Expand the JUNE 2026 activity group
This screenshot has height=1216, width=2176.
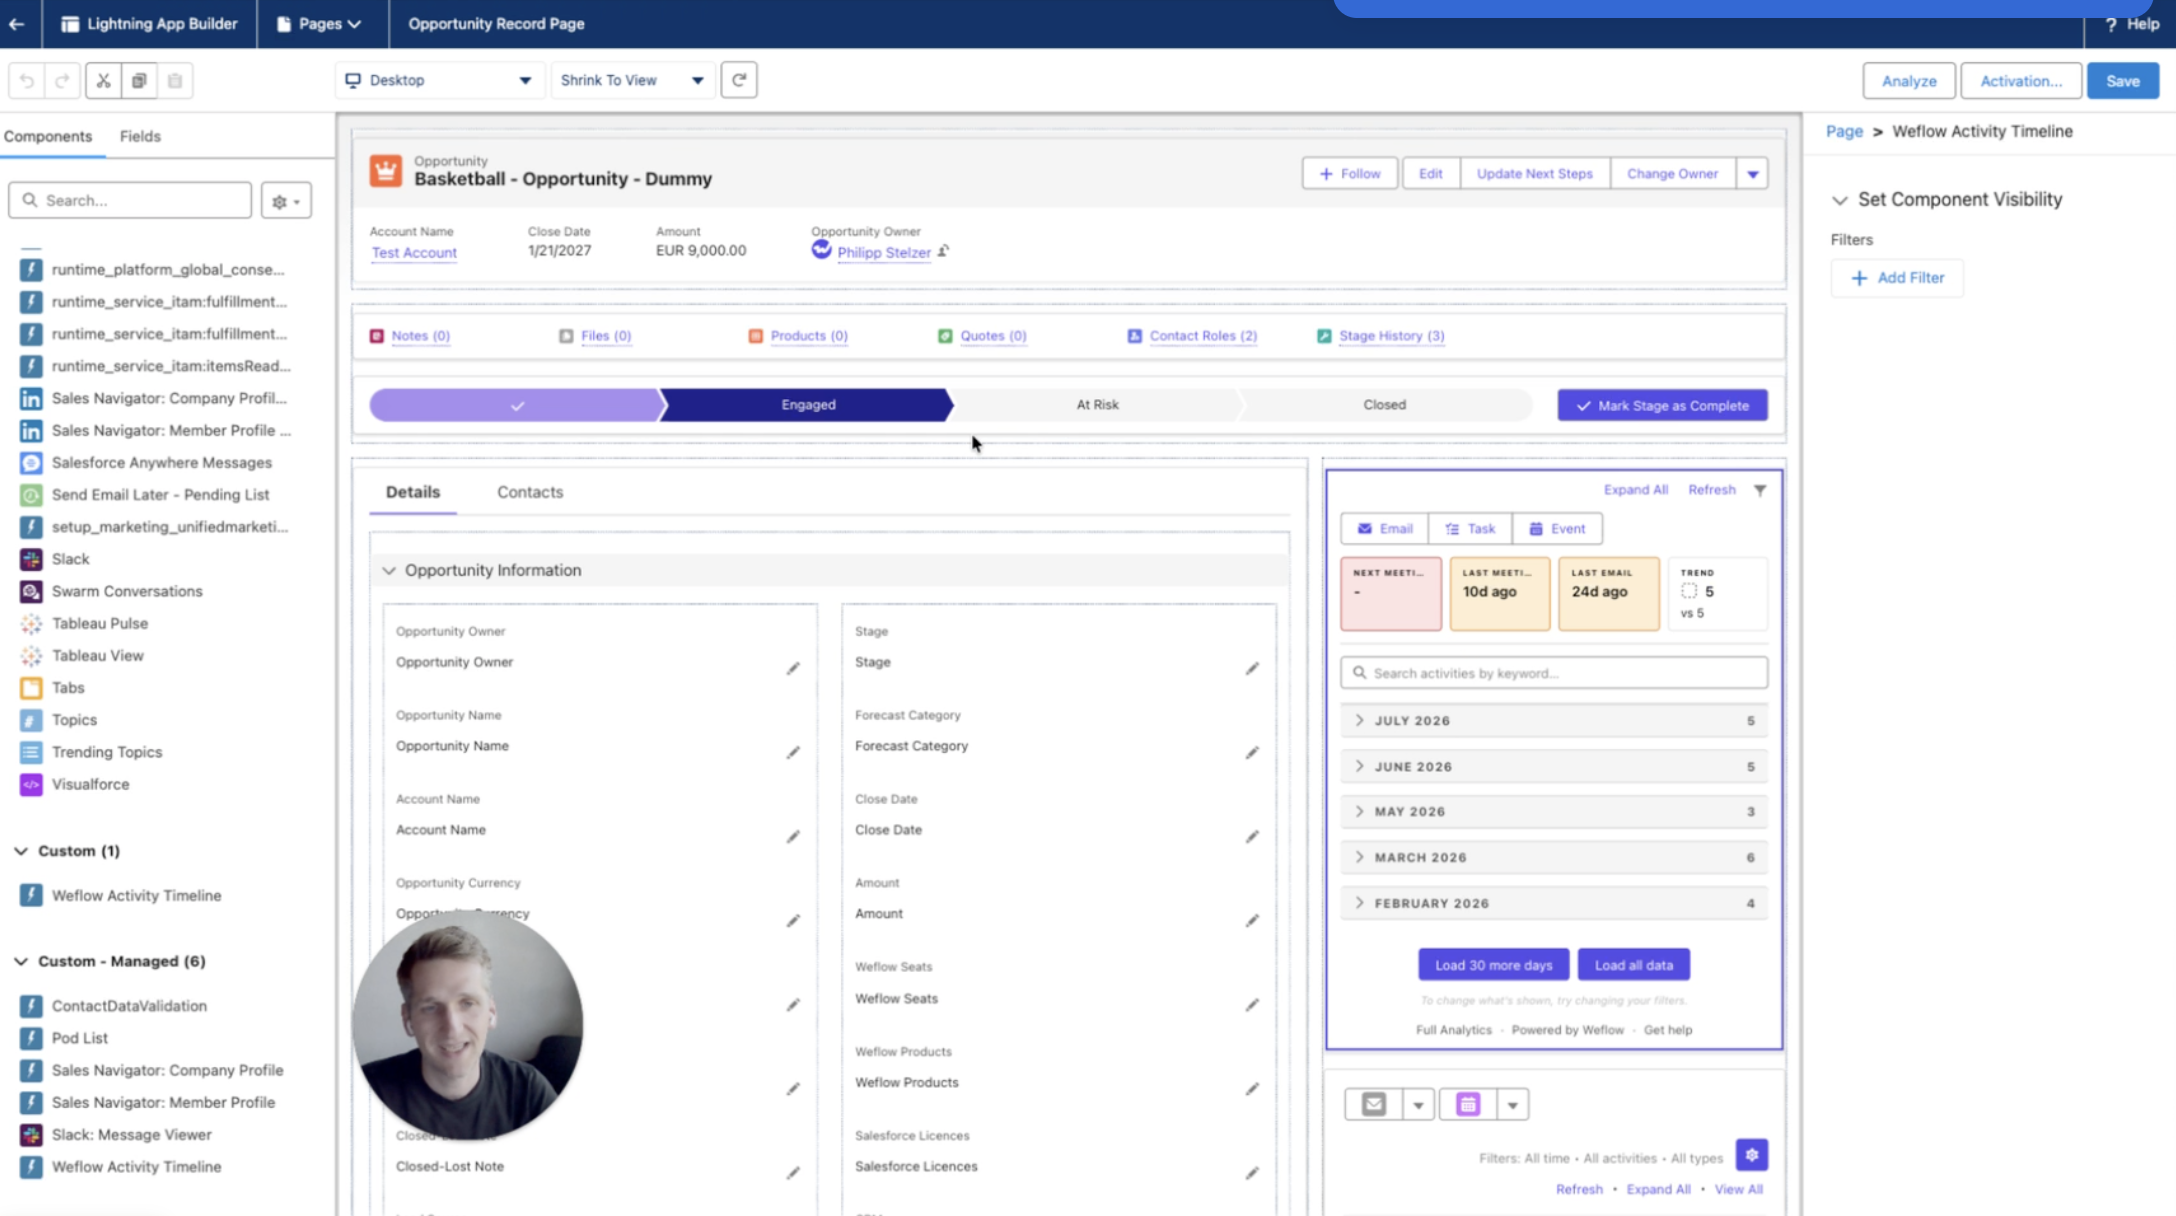pyautogui.click(x=1554, y=766)
